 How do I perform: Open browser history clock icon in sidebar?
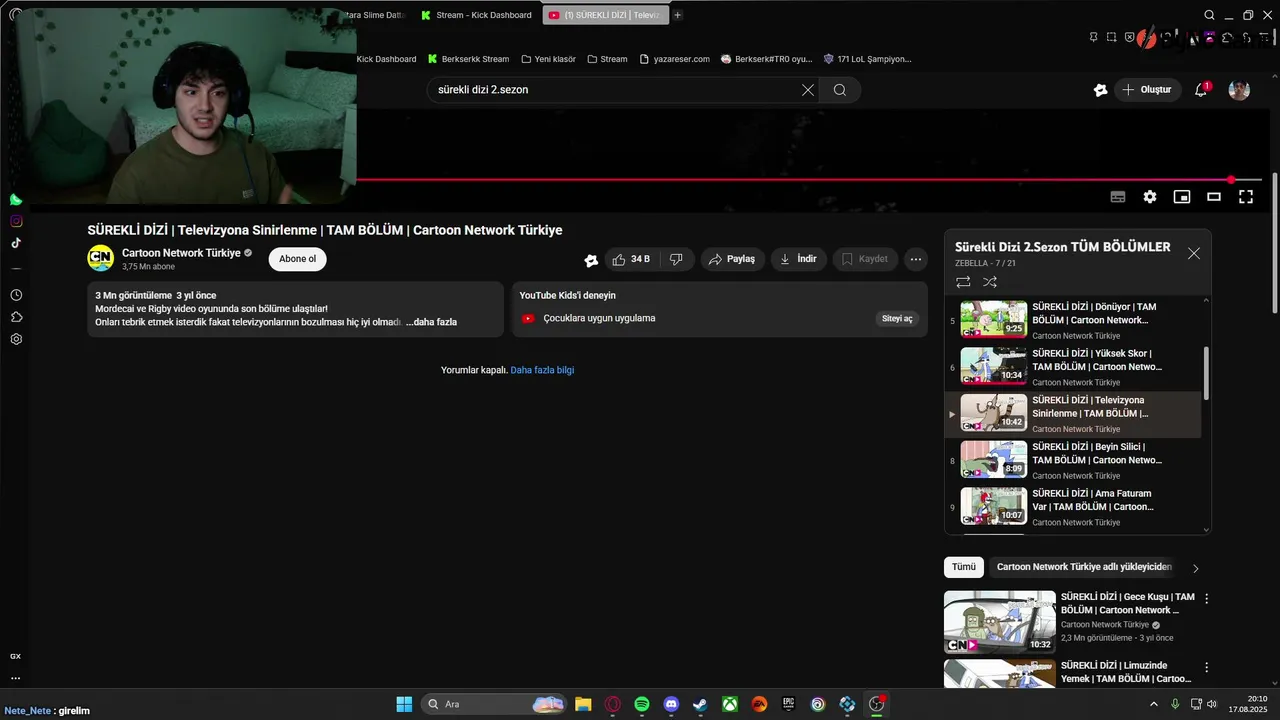tap(16, 295)
